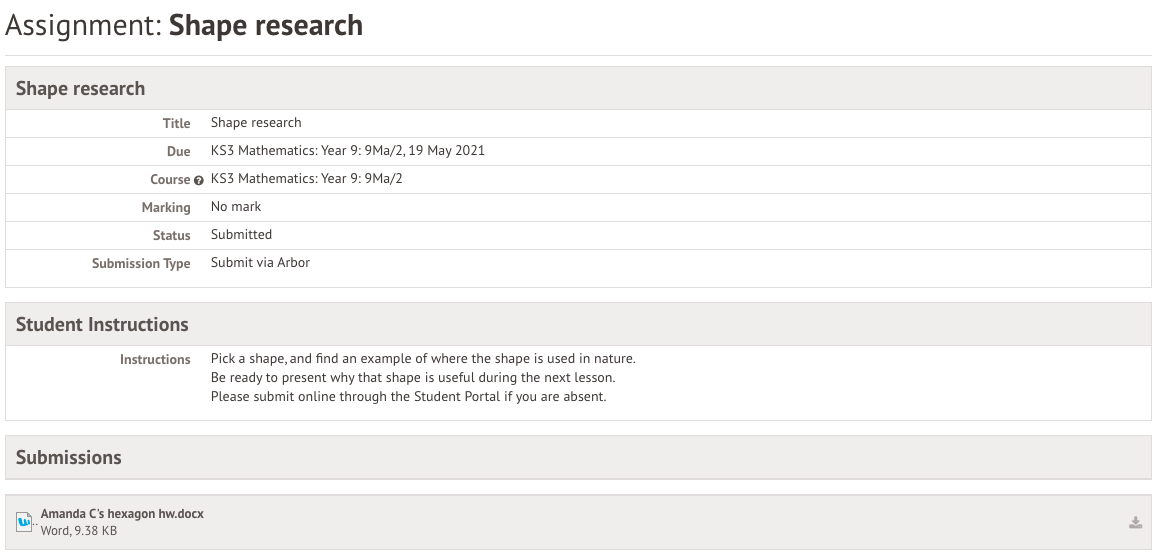
Task: Select the "Student Instructions" section header
Action: (x=102, y=324)
